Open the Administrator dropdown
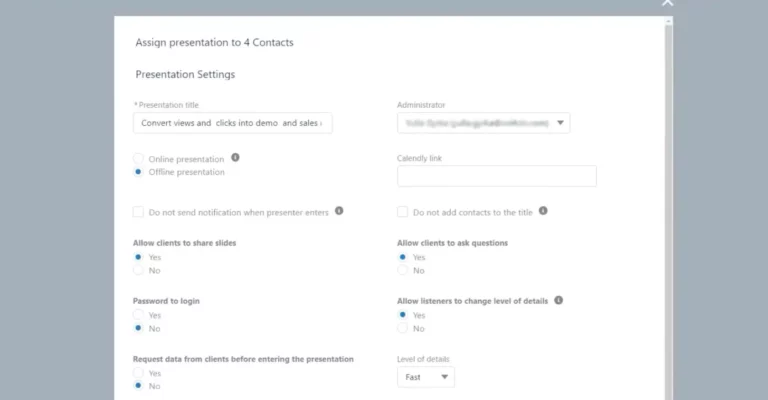Image resolution: width=768 pixels, height=400 pixels. [x=483, y=123]
